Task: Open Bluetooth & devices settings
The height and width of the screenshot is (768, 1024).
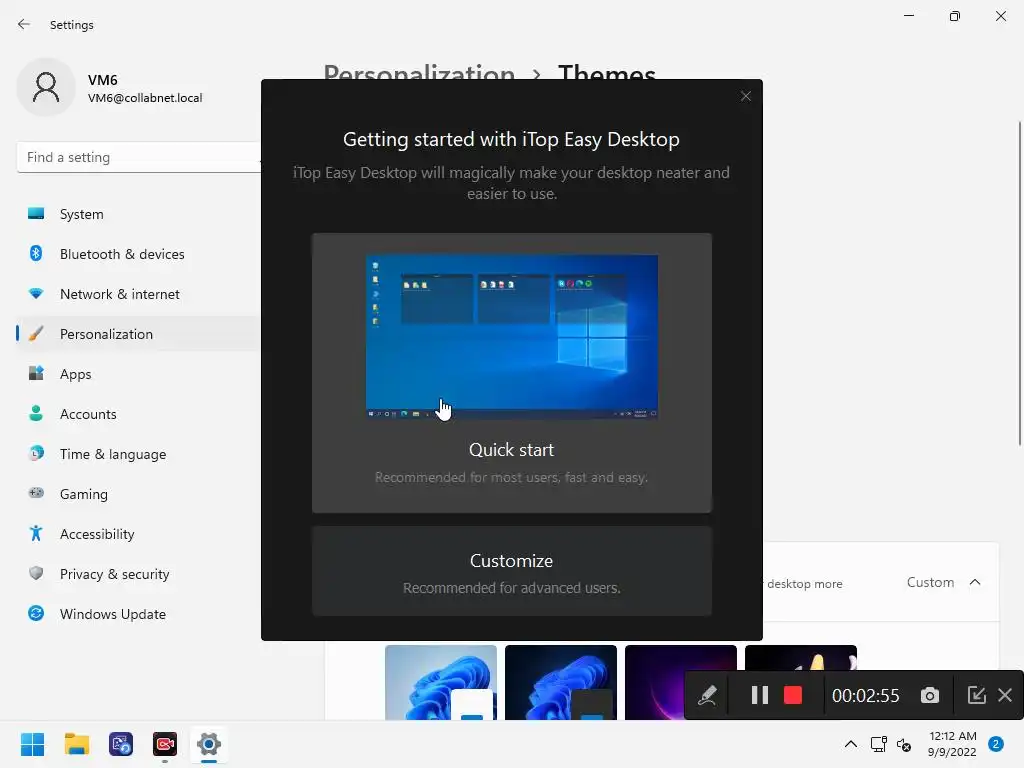Action: coord(139,254)
